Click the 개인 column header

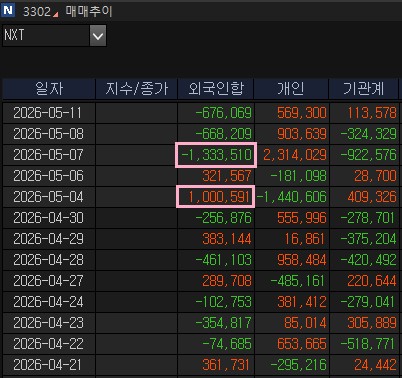(291, 89)
